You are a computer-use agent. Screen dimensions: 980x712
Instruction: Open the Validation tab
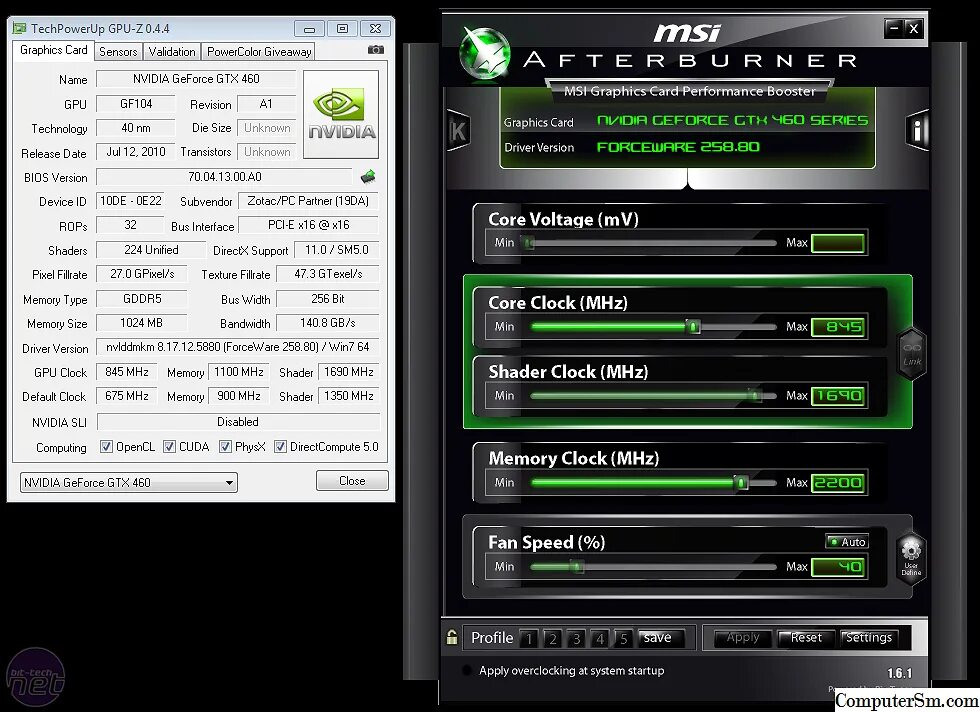[x=172, y=52]
